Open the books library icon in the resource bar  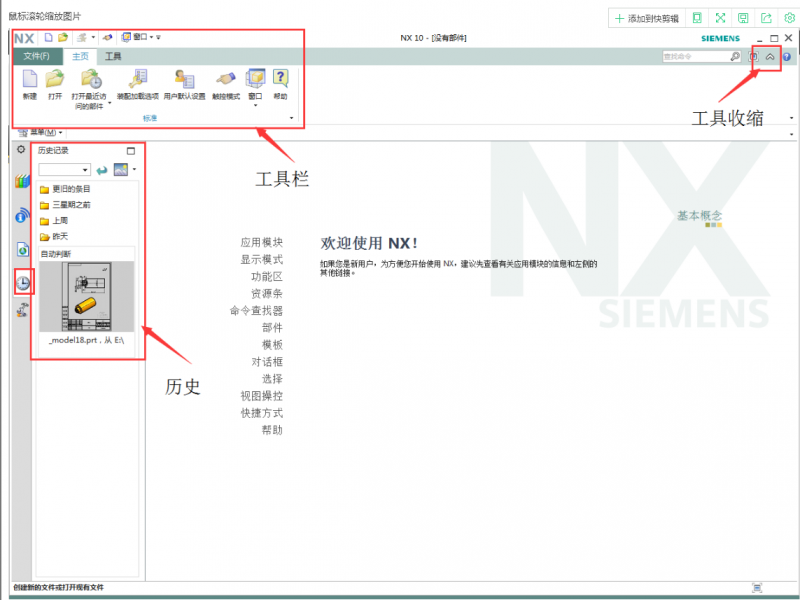pos(22,181)
